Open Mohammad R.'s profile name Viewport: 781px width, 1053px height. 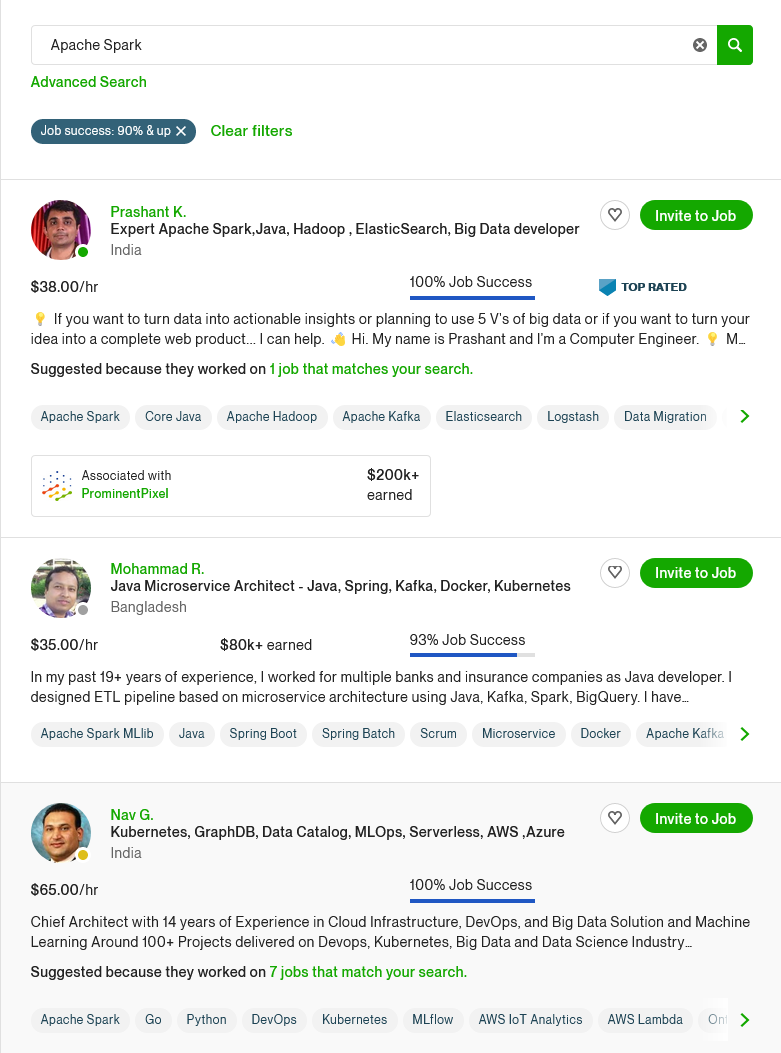point(157,568)
